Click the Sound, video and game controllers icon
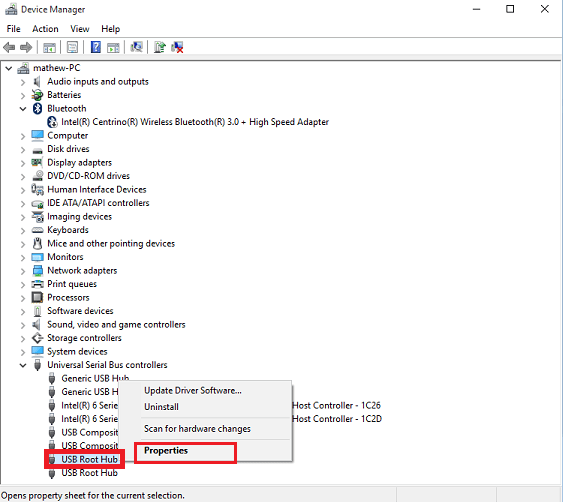 point(37,325)
